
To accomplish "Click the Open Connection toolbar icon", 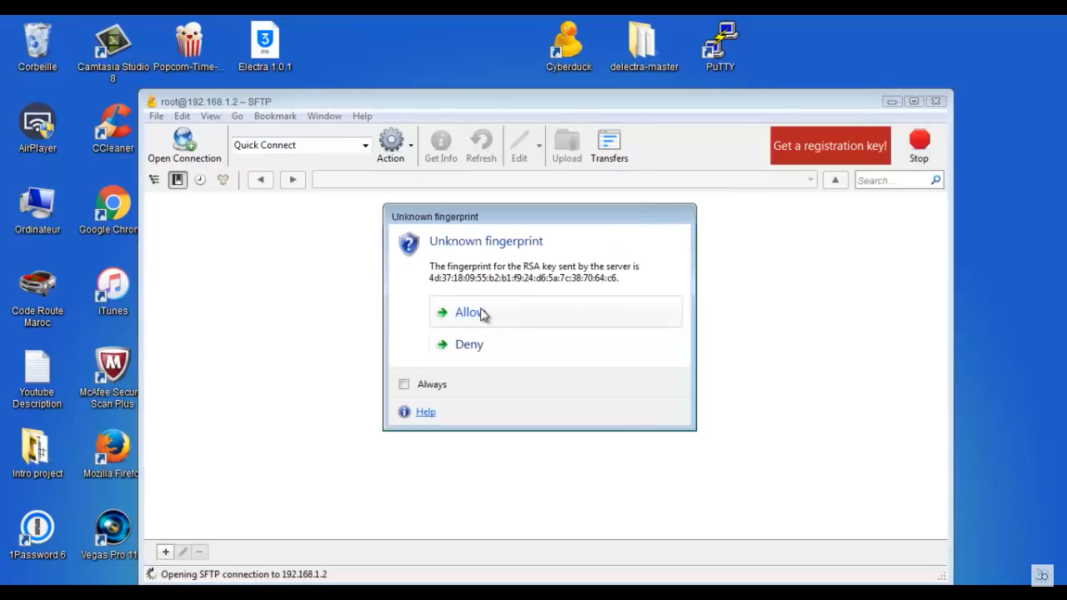I will pyautogui.click(x=184, y=144).
